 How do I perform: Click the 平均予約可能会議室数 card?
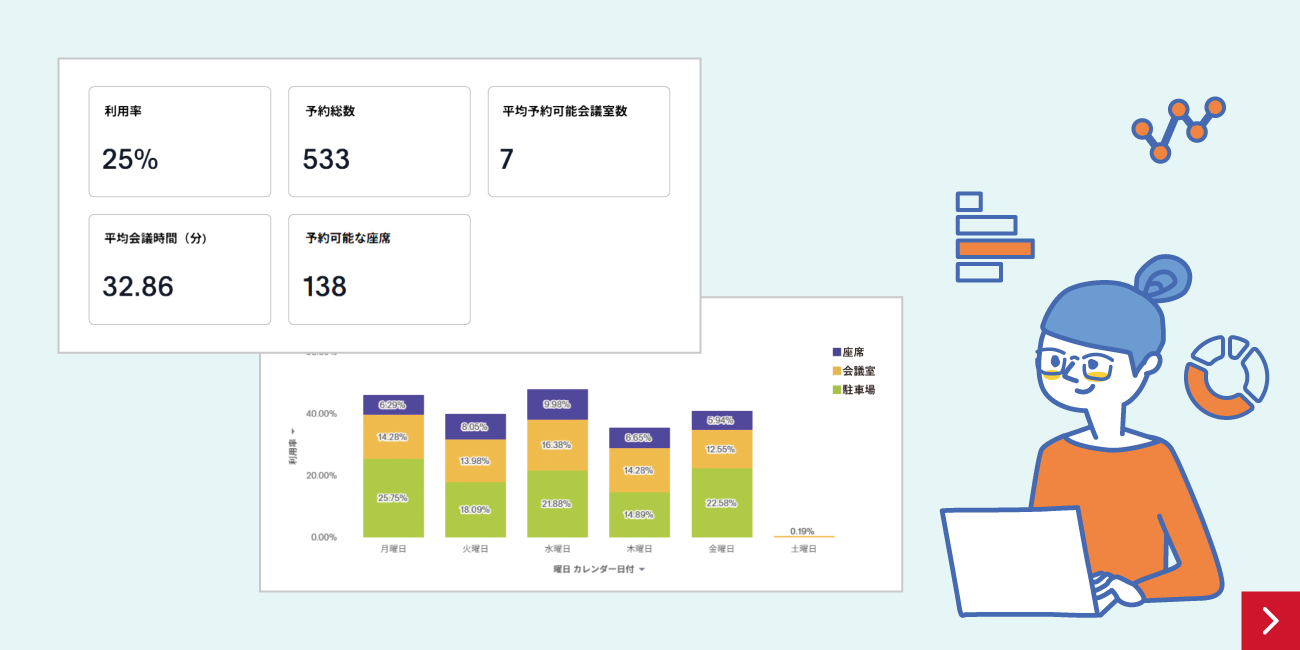(578, 141)
